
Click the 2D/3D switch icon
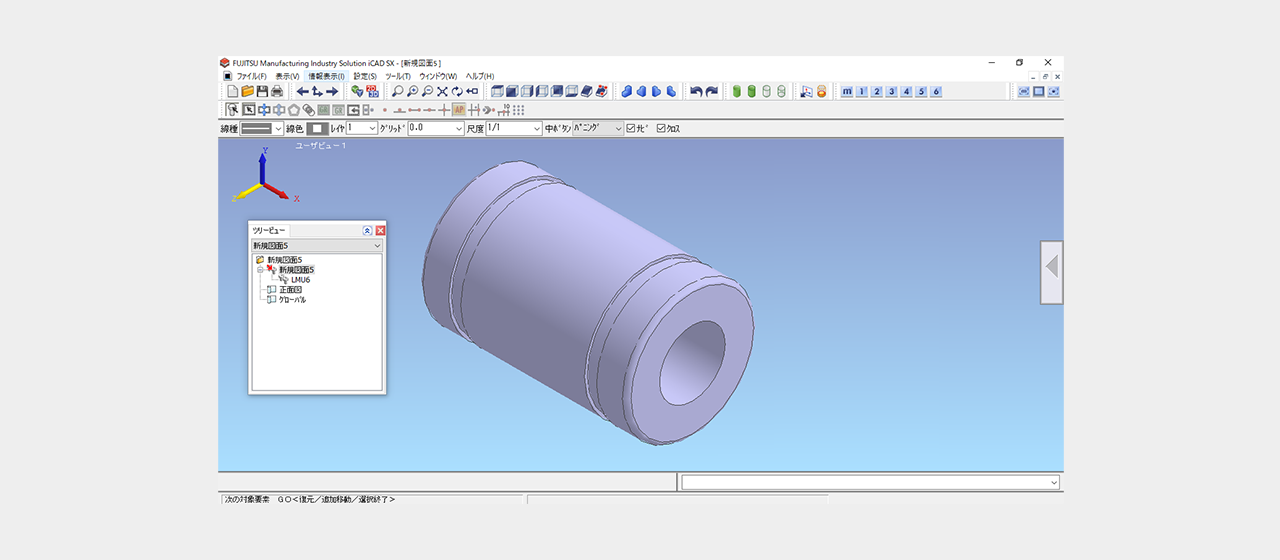click(x=372, y=92)
